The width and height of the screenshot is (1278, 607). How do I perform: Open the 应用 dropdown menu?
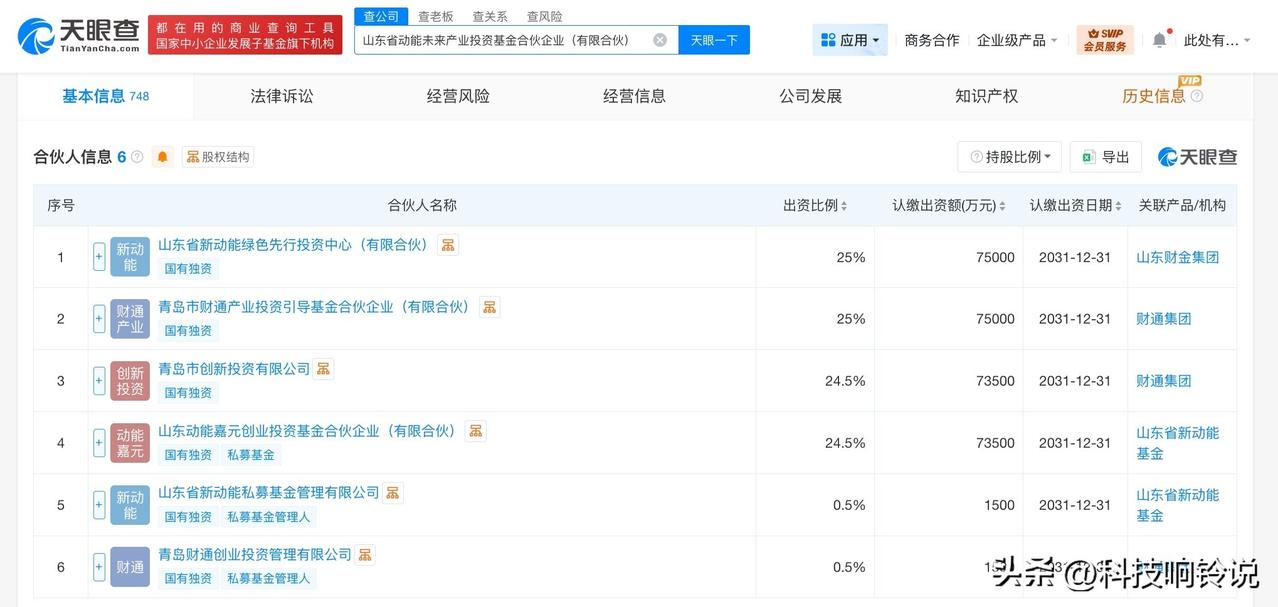[850, 40]
